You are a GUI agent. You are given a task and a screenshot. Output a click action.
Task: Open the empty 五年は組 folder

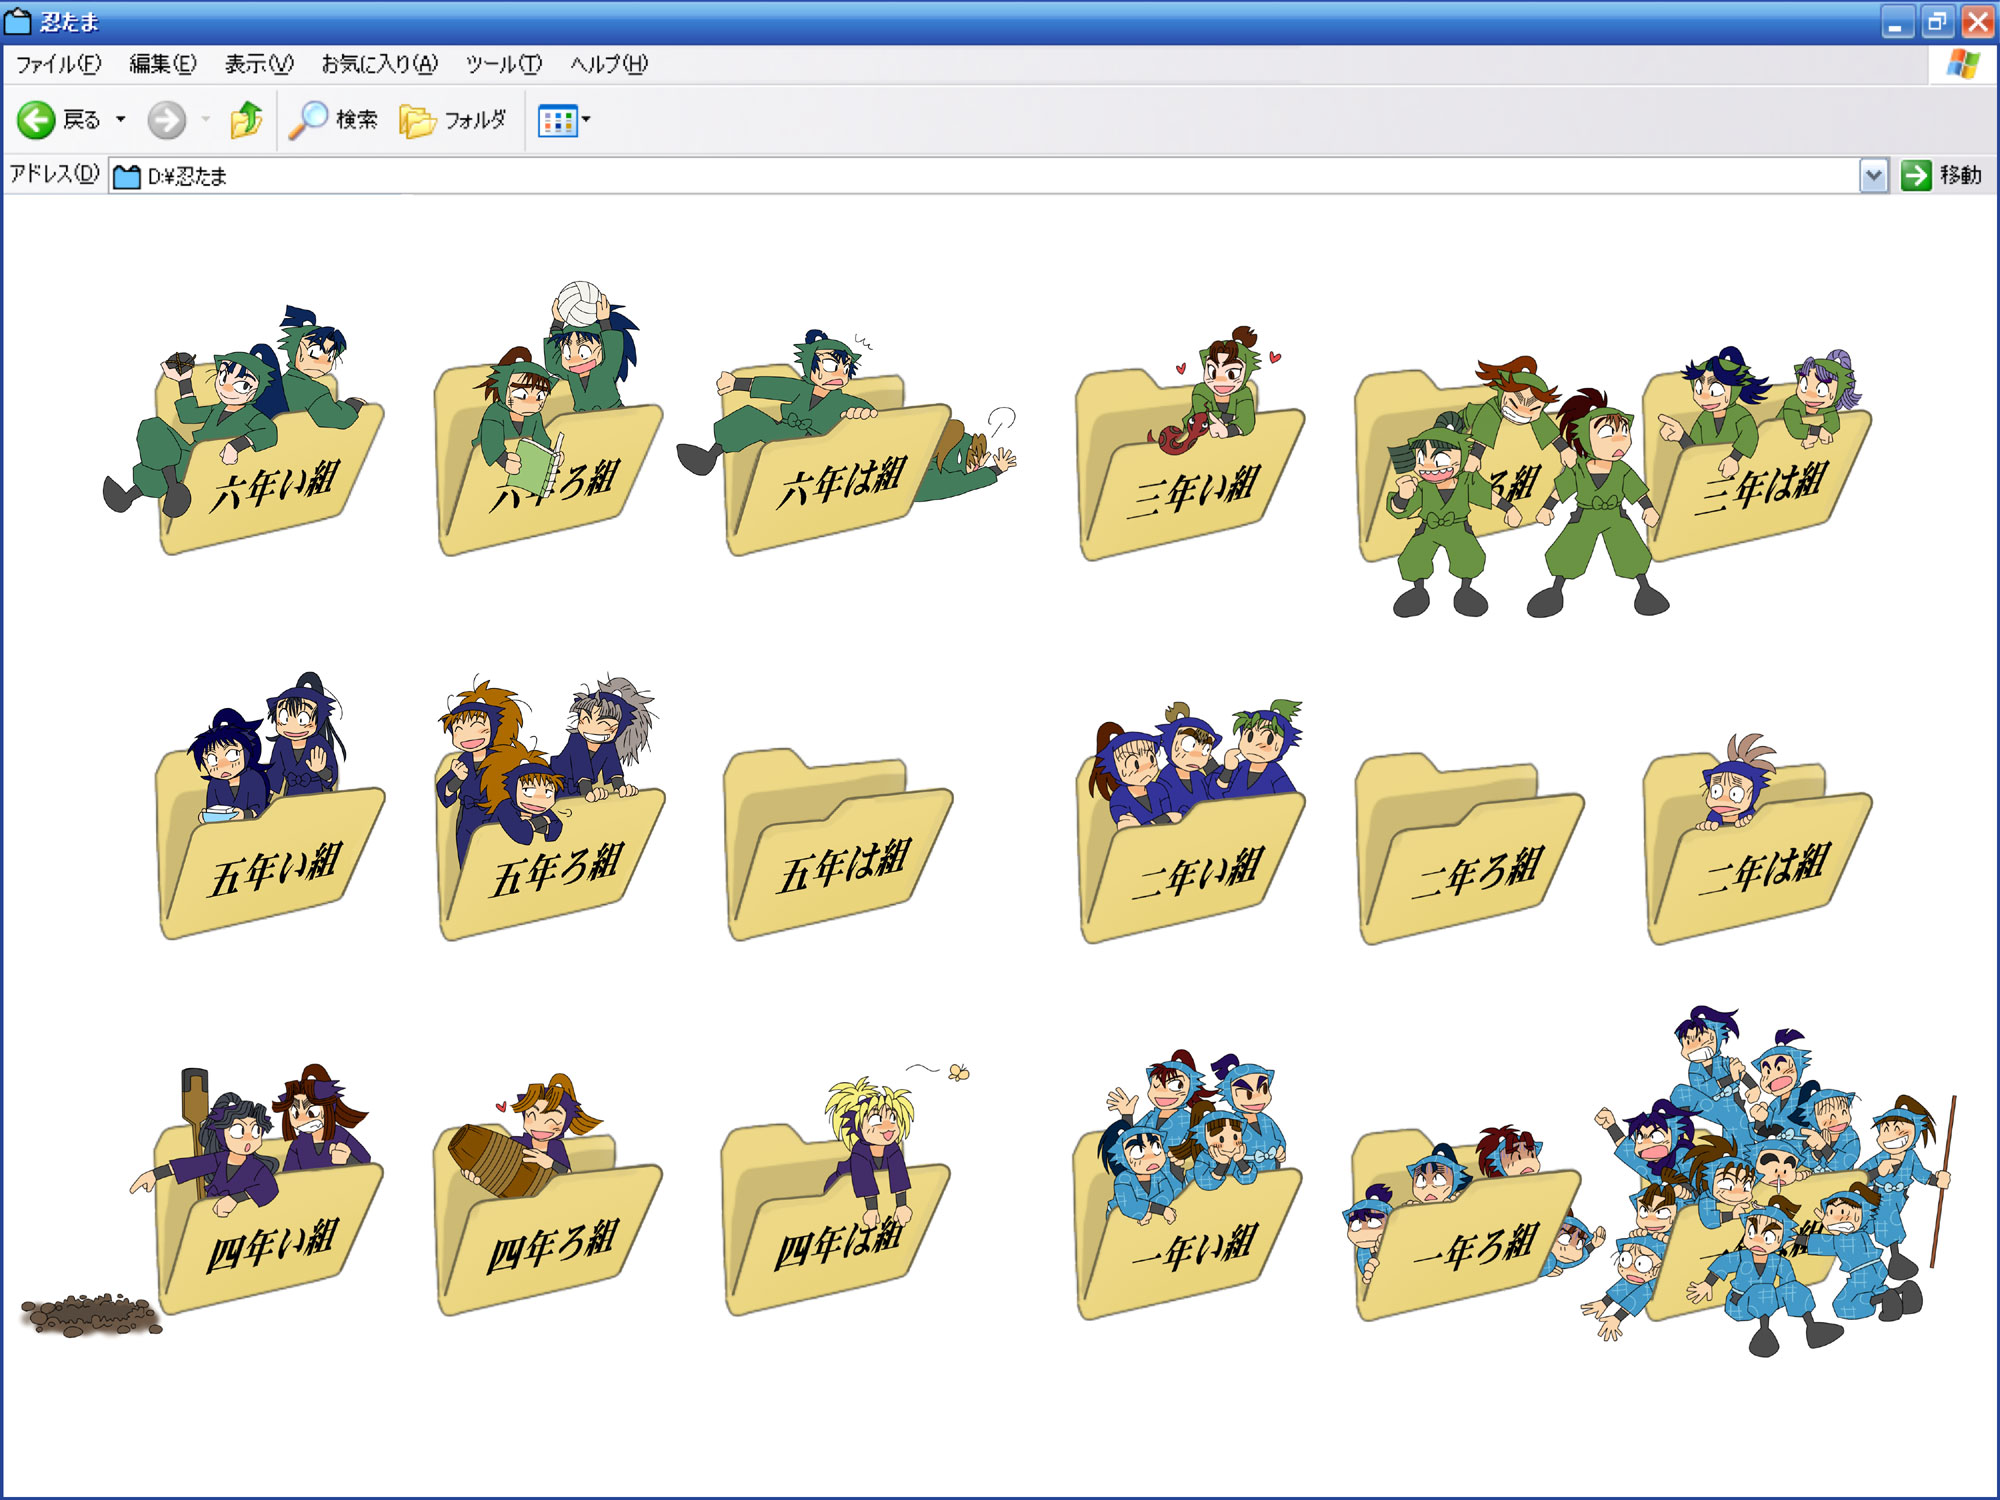click(x=838, y=845)
